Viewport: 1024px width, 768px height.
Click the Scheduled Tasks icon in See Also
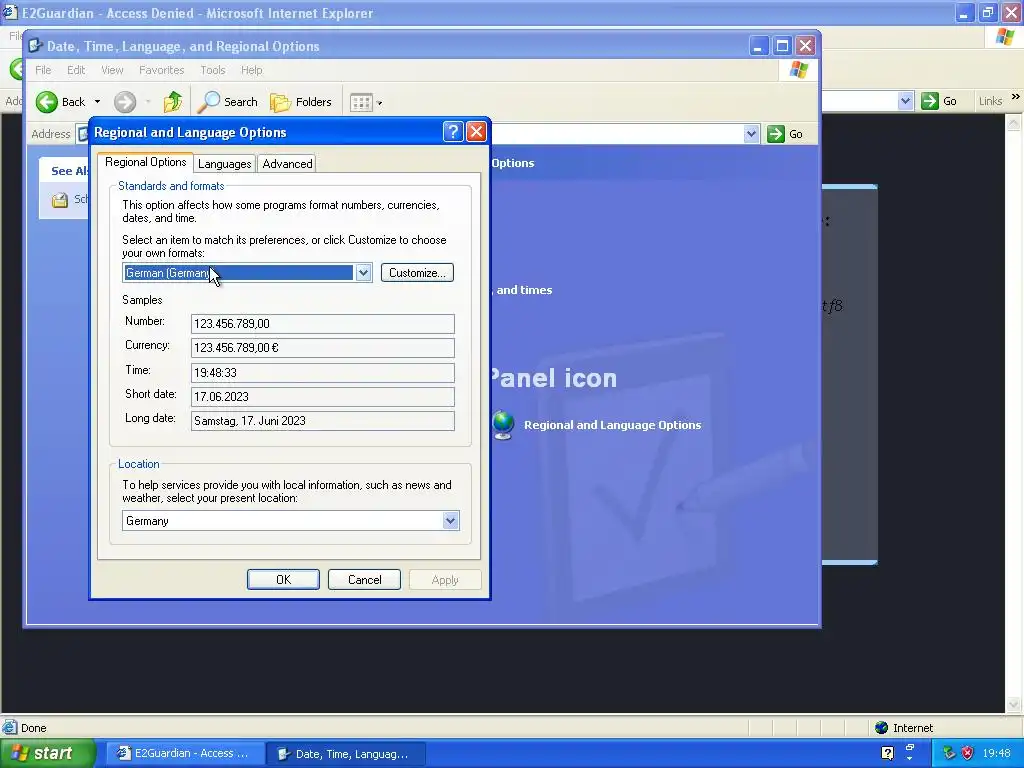click(60, 200)
